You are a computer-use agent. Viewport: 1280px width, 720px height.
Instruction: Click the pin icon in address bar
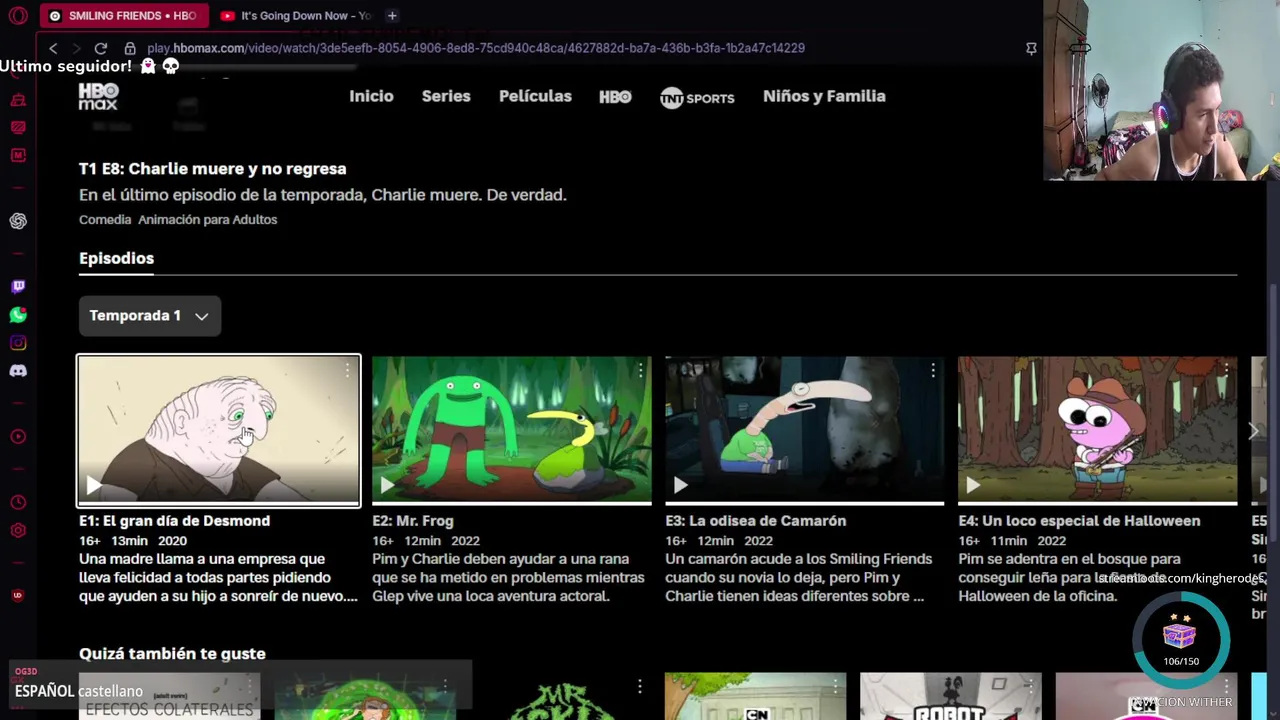tap(1031, 48)
